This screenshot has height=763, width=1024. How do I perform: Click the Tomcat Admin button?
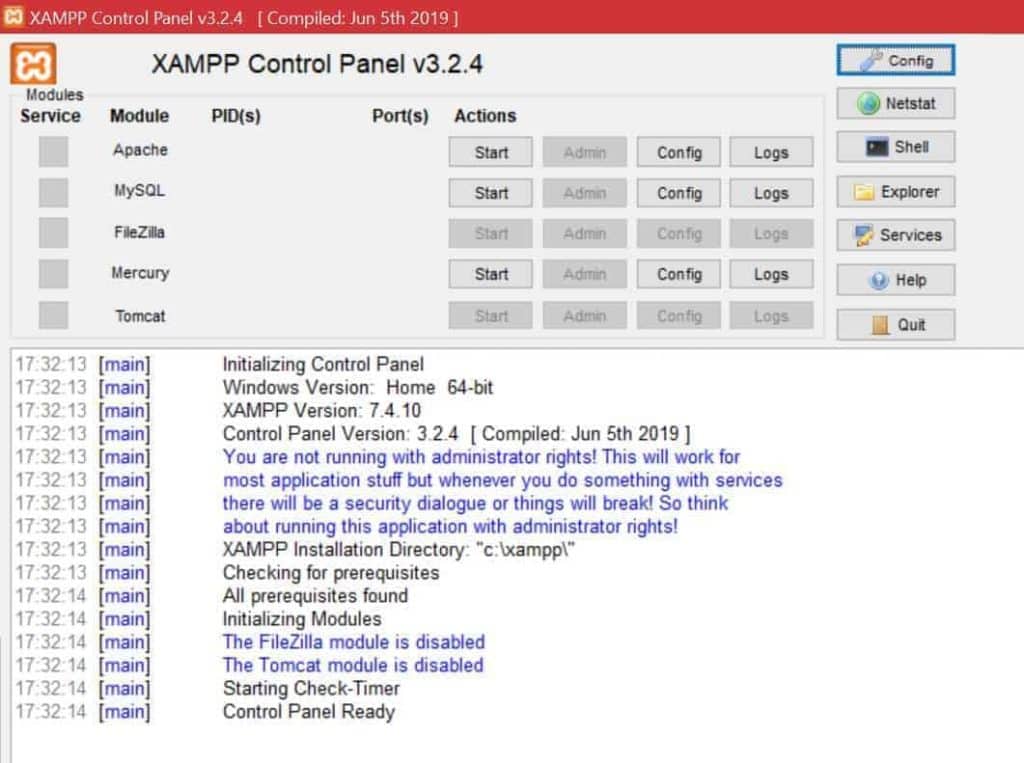[584, 316]
